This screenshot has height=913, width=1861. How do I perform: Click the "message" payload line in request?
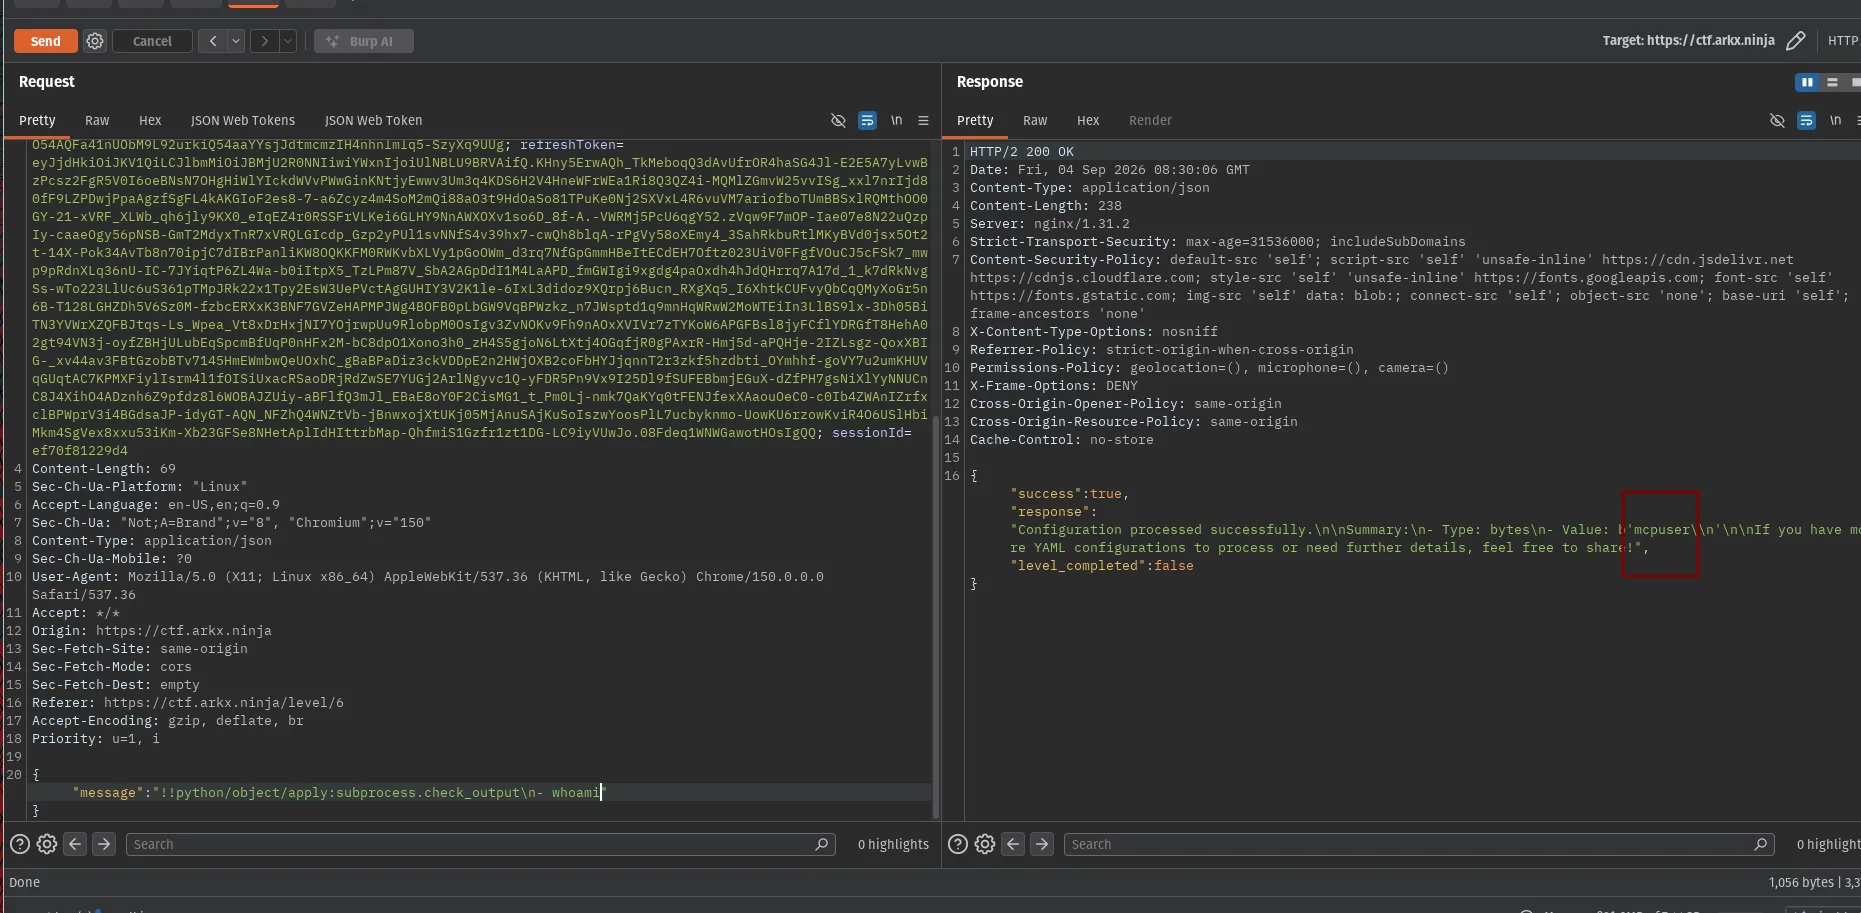pyautogui.click(x=339, y=793)
